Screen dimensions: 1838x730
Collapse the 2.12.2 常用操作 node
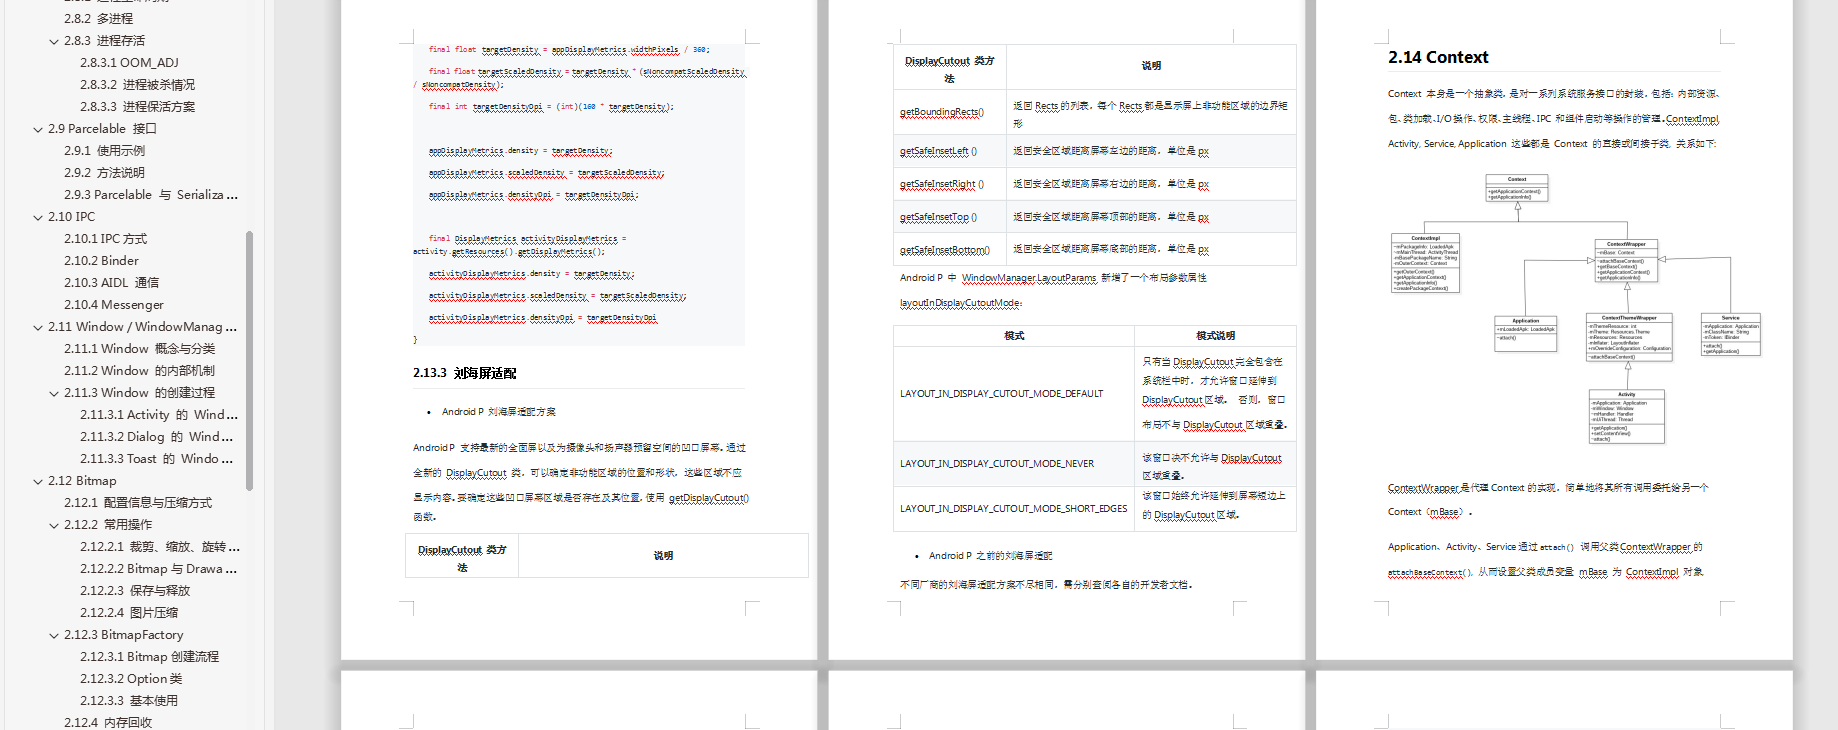[x=54, y=525]
